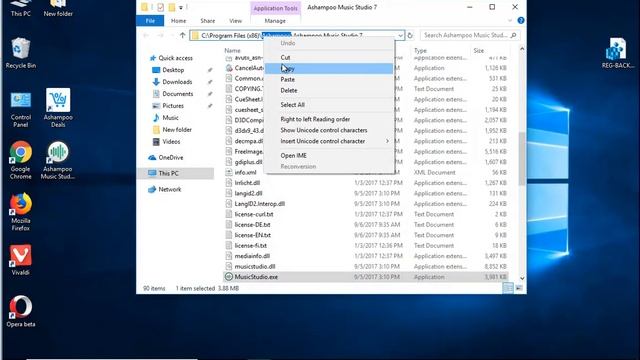This screenshot has width=640, height=360.
Task: Expand the ribbon with the chevron
Action: click(510, 20)
